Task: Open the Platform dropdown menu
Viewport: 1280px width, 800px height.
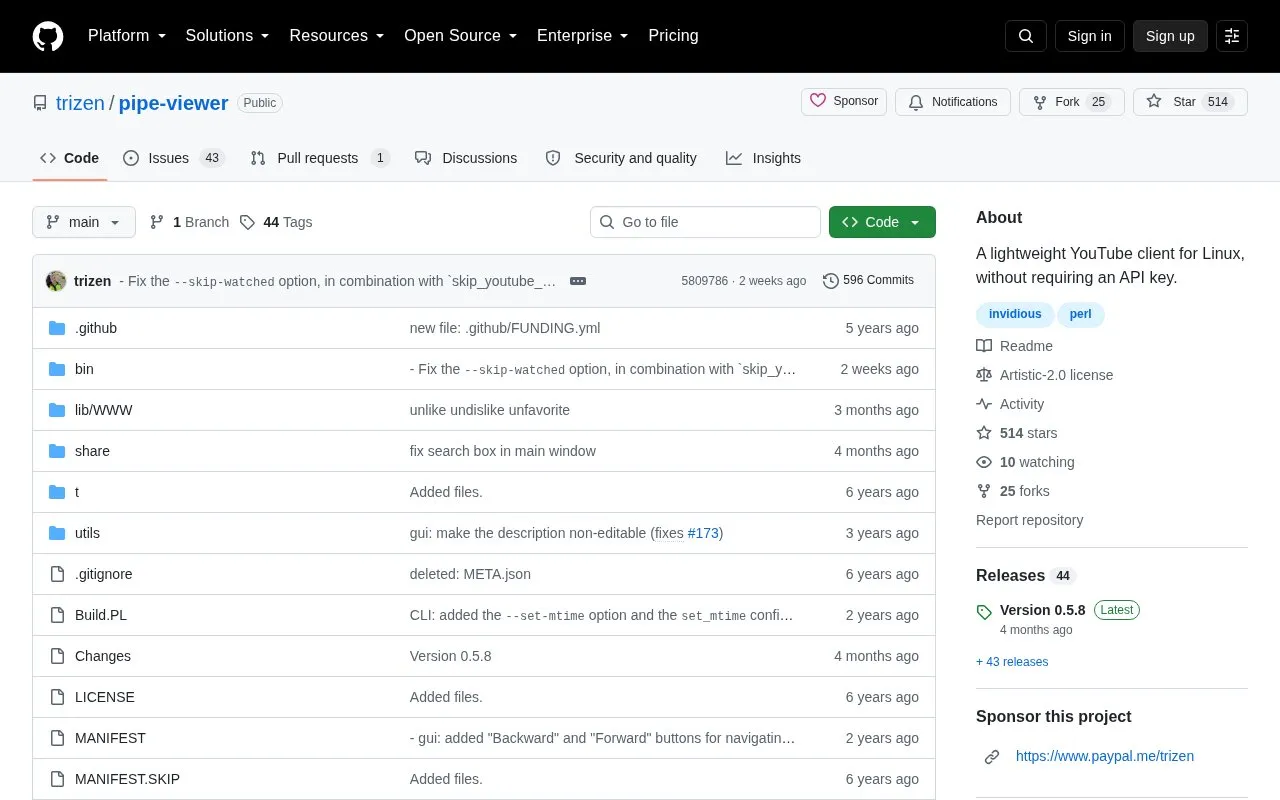Action: (127, 36)
